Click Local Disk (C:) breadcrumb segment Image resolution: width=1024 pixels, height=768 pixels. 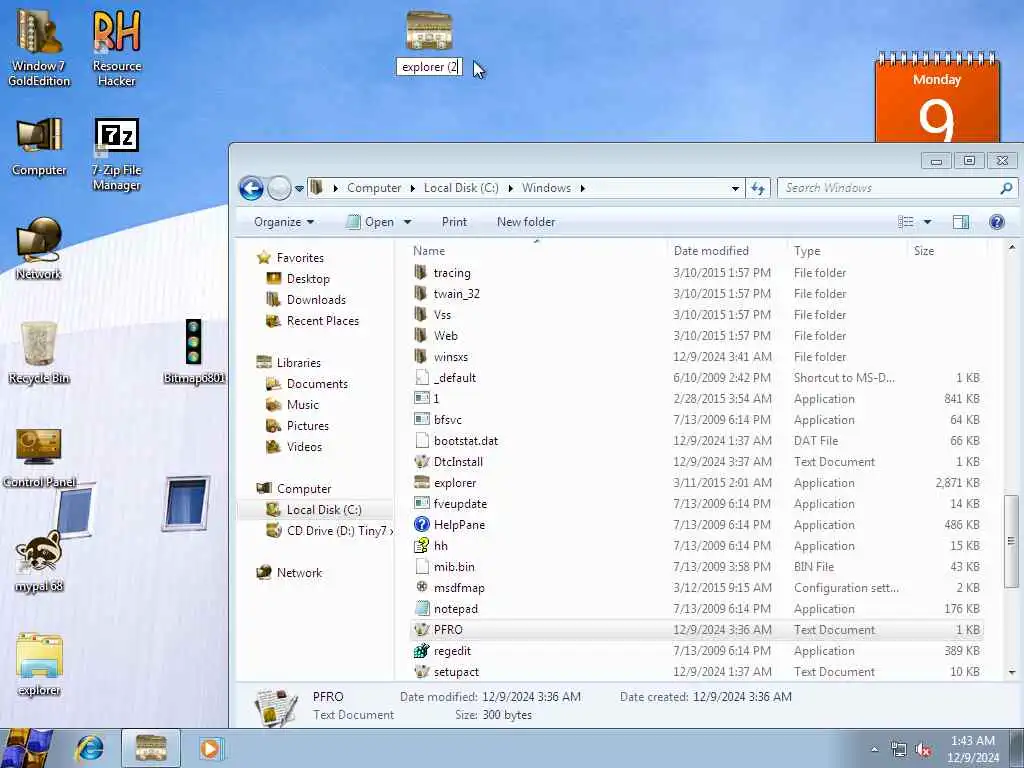click(x=461, y=188)
